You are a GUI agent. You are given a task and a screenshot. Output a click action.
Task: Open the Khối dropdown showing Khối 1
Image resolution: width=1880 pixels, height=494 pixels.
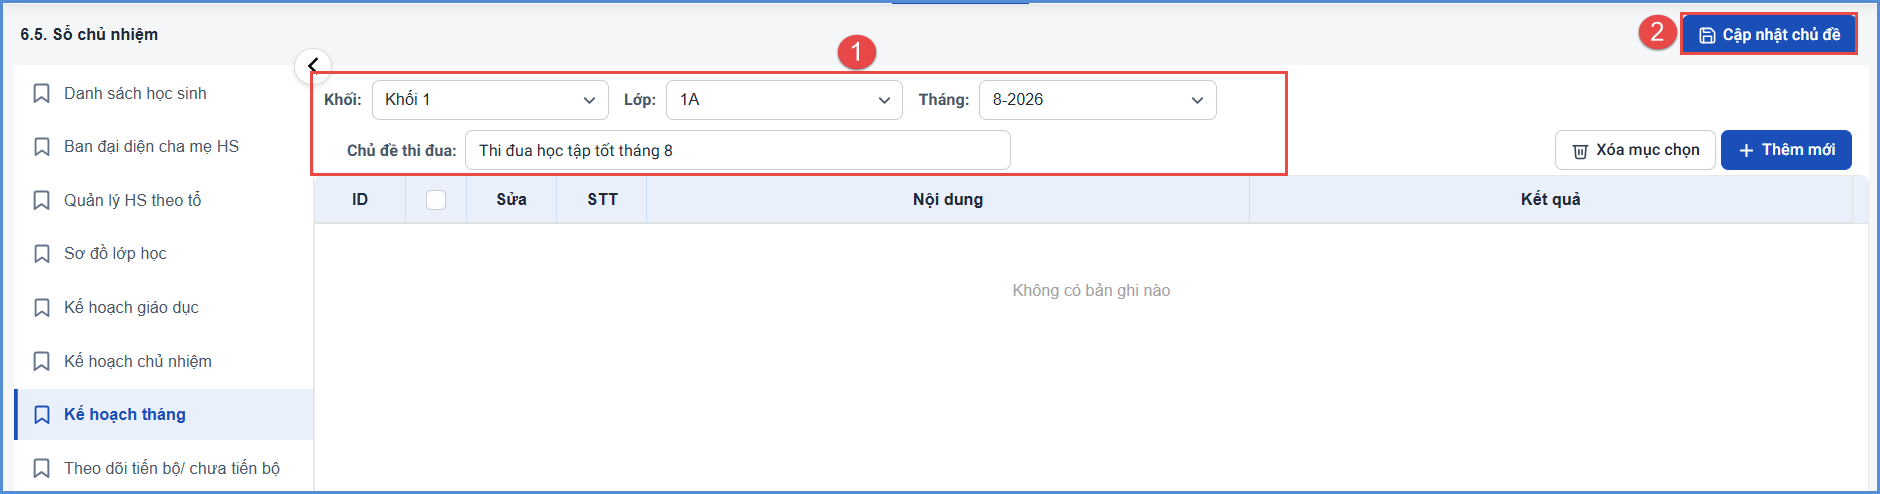pyautogui.click(x=490, y=100)
